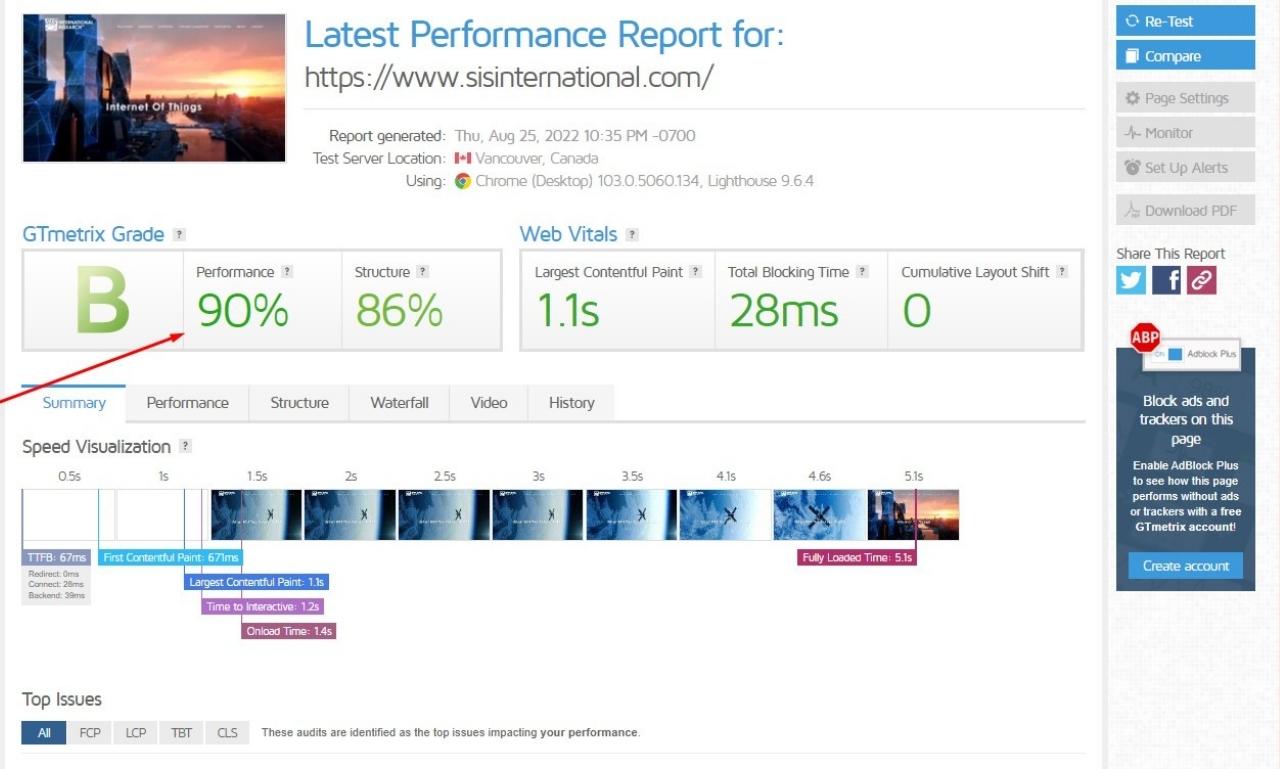Image resolution: width=1280 pixels, height=769 pixels.
Task: Open the Monitor options
Action: point(1185,132)
